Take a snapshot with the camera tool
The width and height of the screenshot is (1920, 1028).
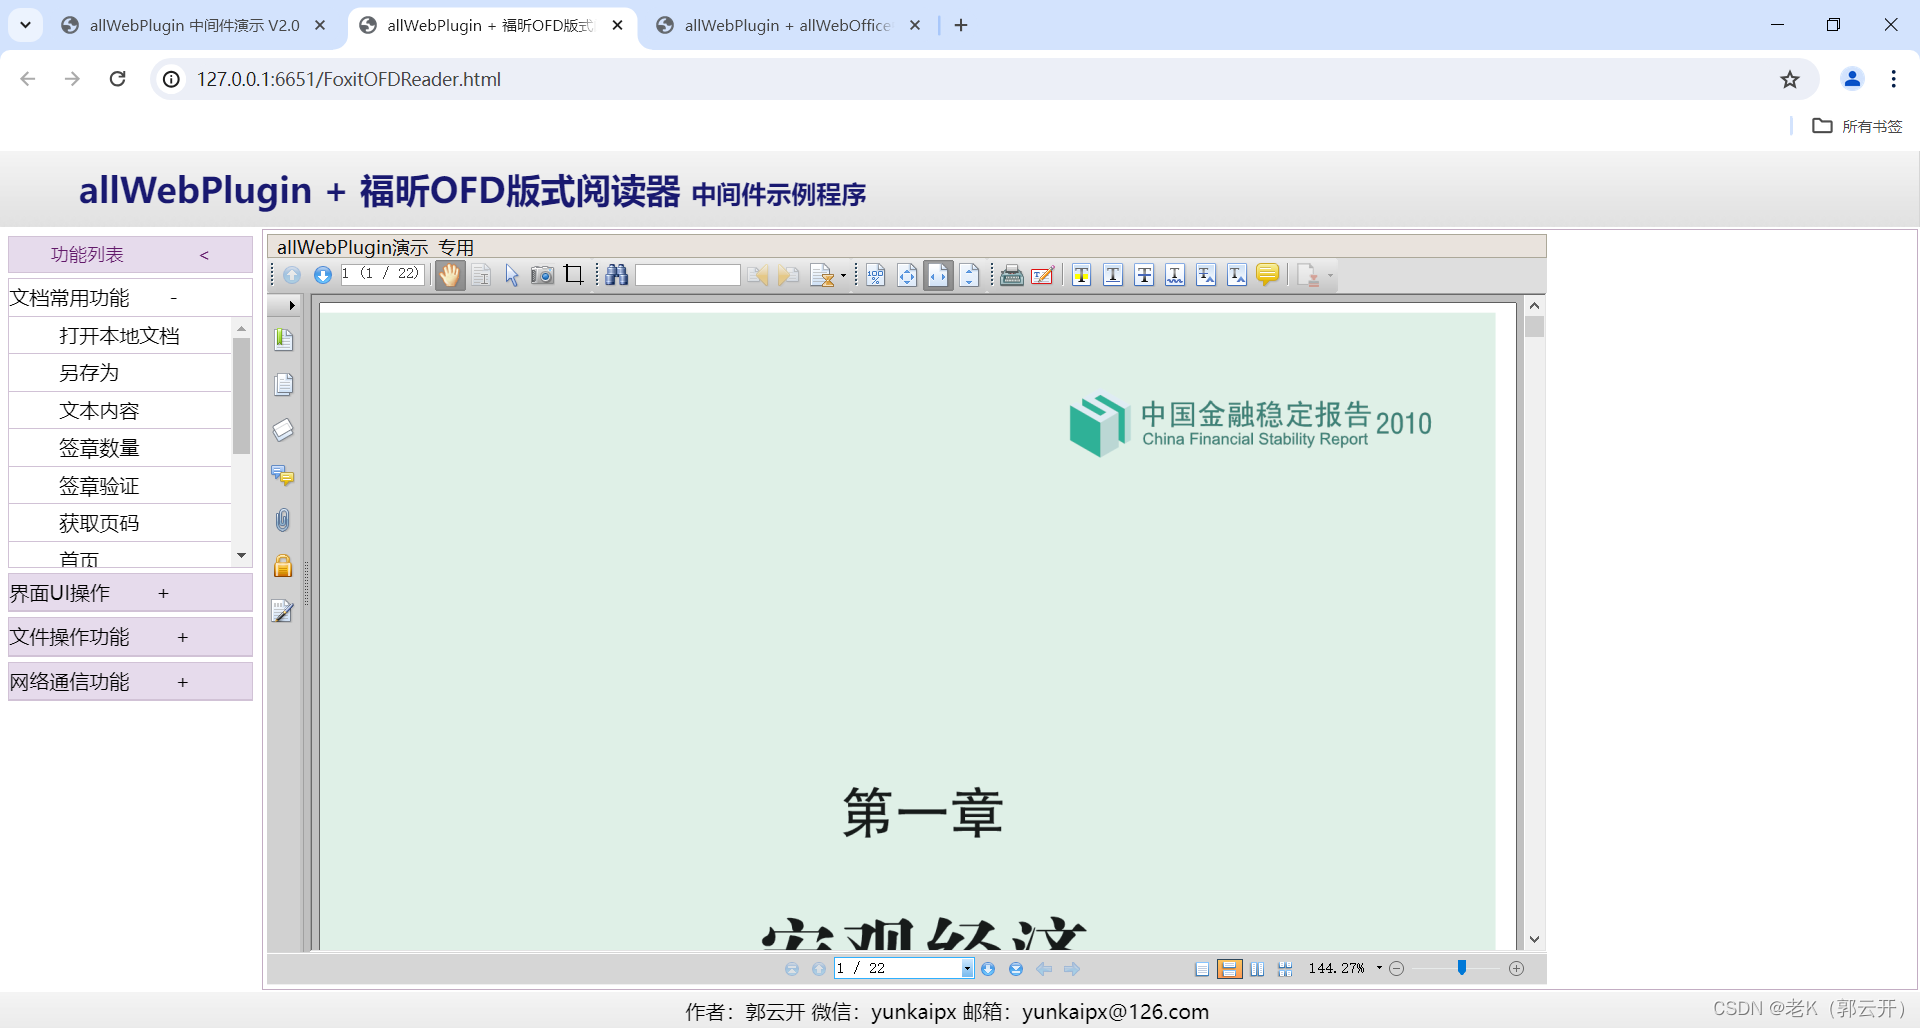point(542,275)
